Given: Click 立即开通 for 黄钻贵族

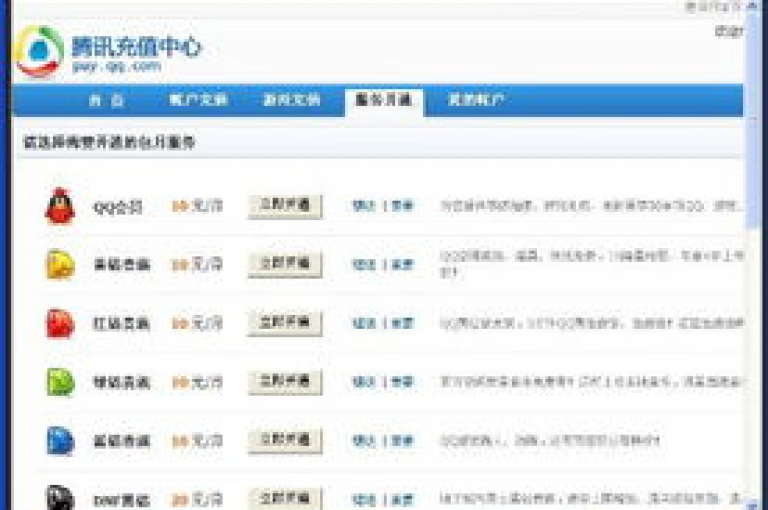Looking at the screenshot, I should coord(285,265).
